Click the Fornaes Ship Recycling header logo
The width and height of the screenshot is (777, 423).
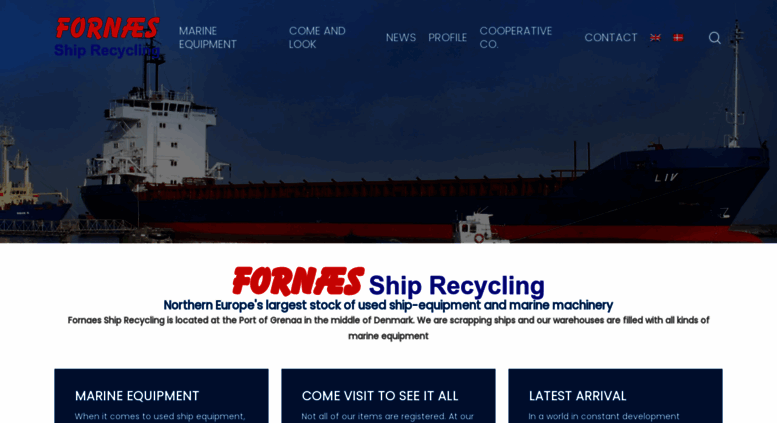point(108,37)
